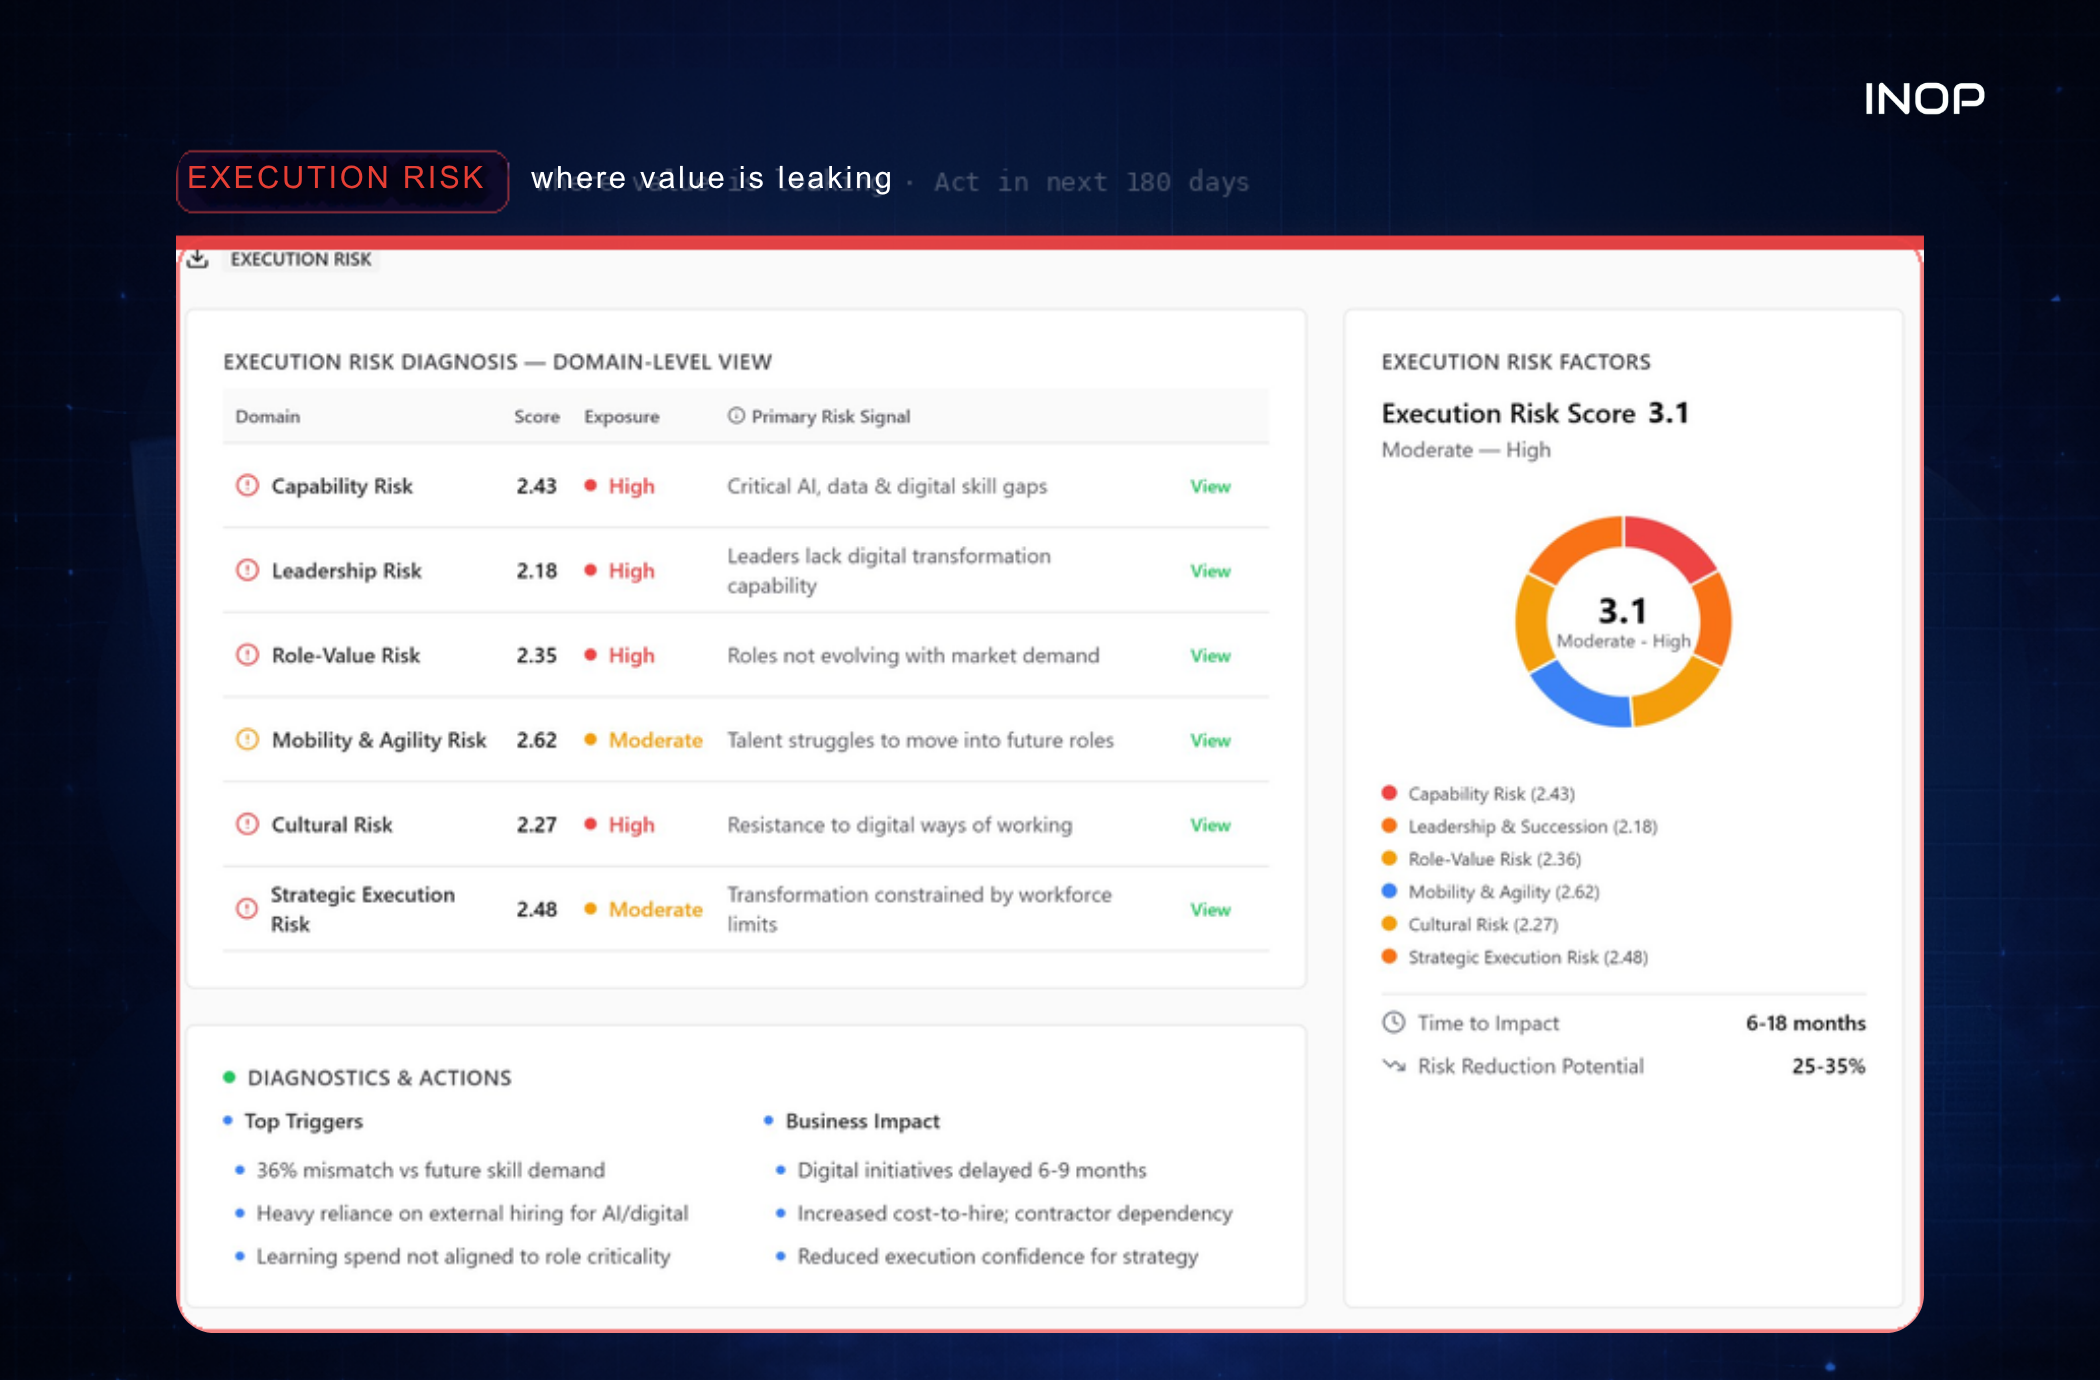Click the INOP logo
Viewport: 2100px width, 1380px height.
(1924, 99)
